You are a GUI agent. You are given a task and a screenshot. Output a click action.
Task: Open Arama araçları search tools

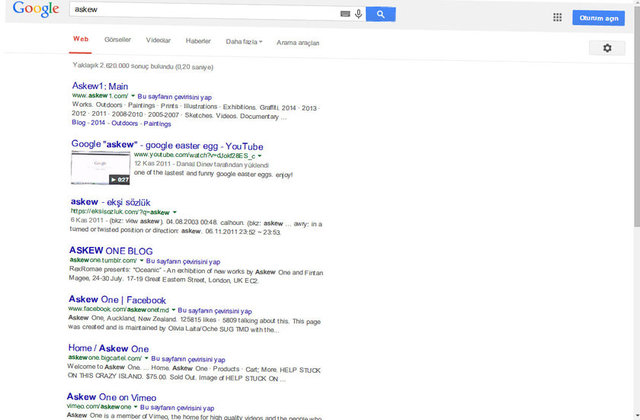click(x=298, y=43)
